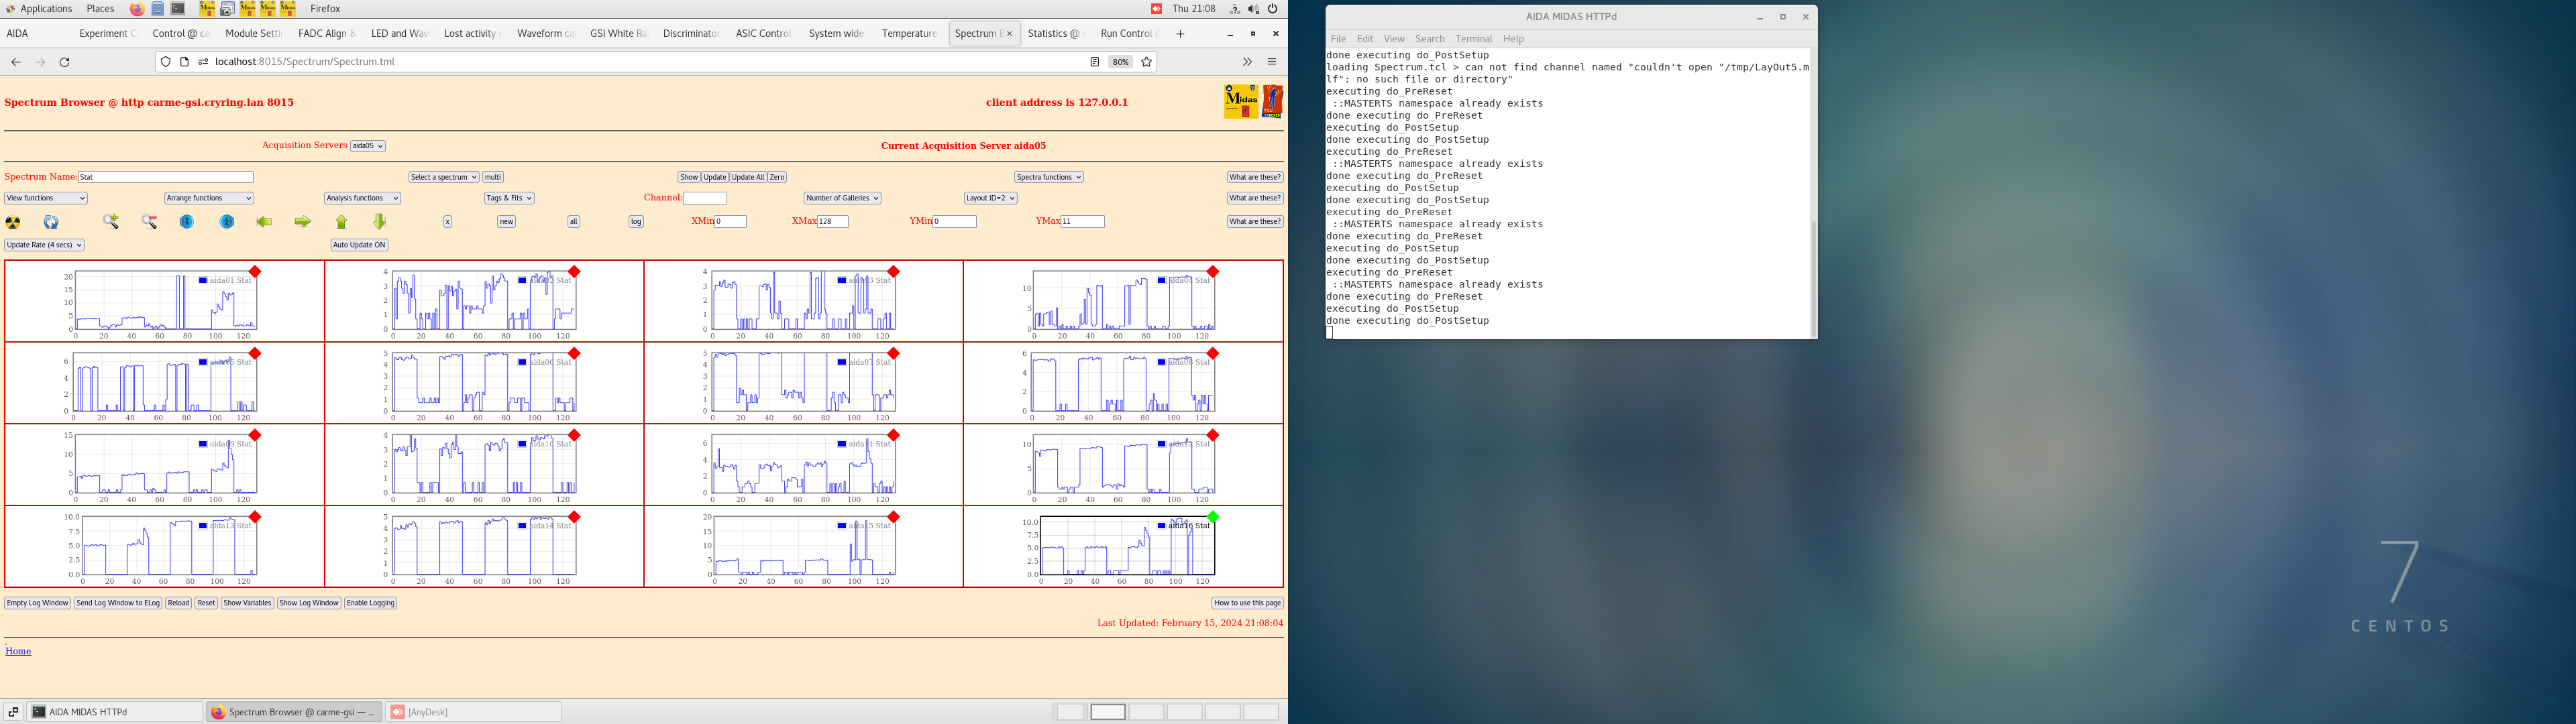Click the green up arrow icon
This screenshot has width=2576, height=724.
pos(341,222)
